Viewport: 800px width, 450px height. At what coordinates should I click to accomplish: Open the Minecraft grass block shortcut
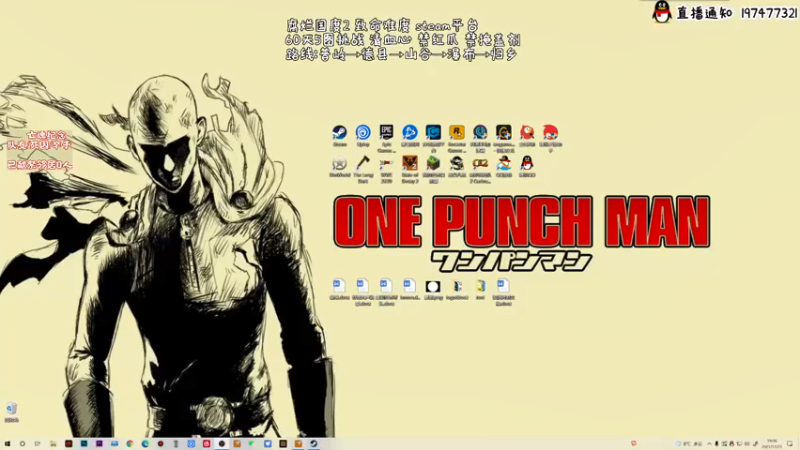coord(433,169)
